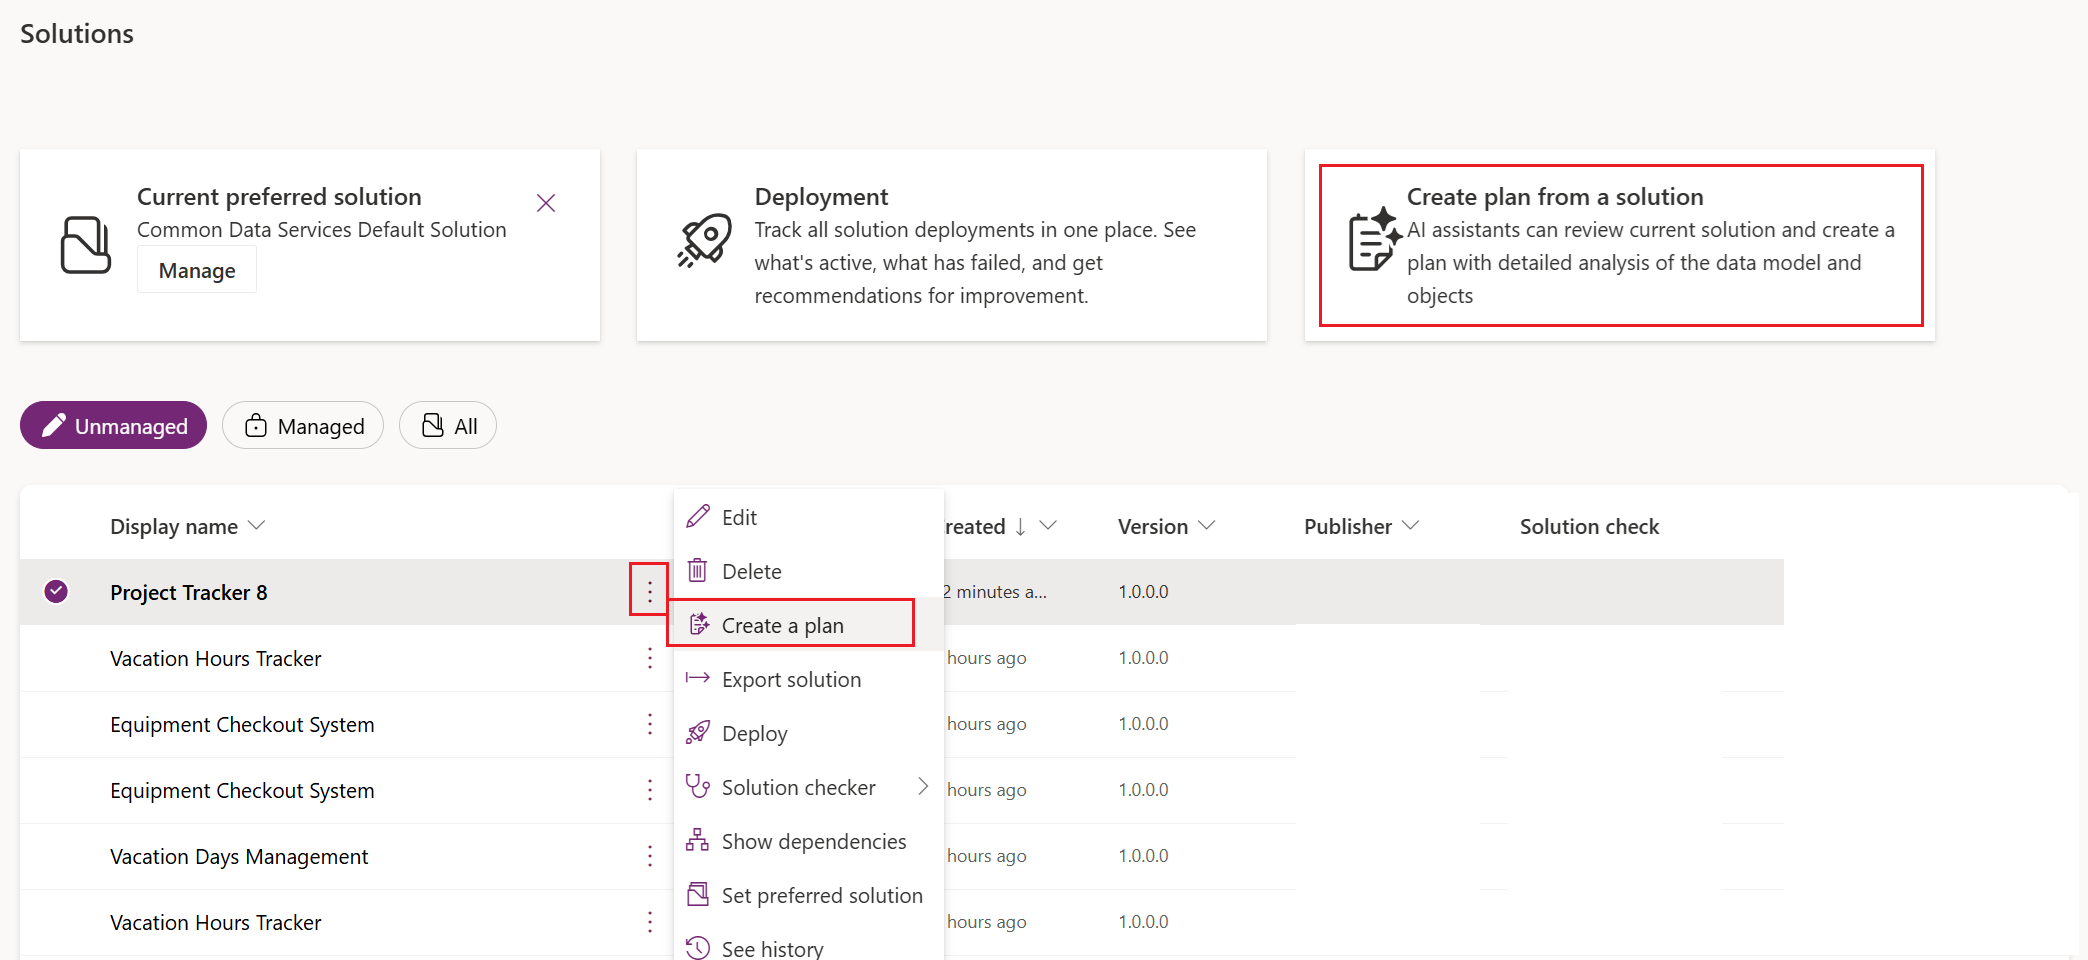Click the Set preferred solution icon
This screenshot has height=960, width=2088.
[698, 894]
